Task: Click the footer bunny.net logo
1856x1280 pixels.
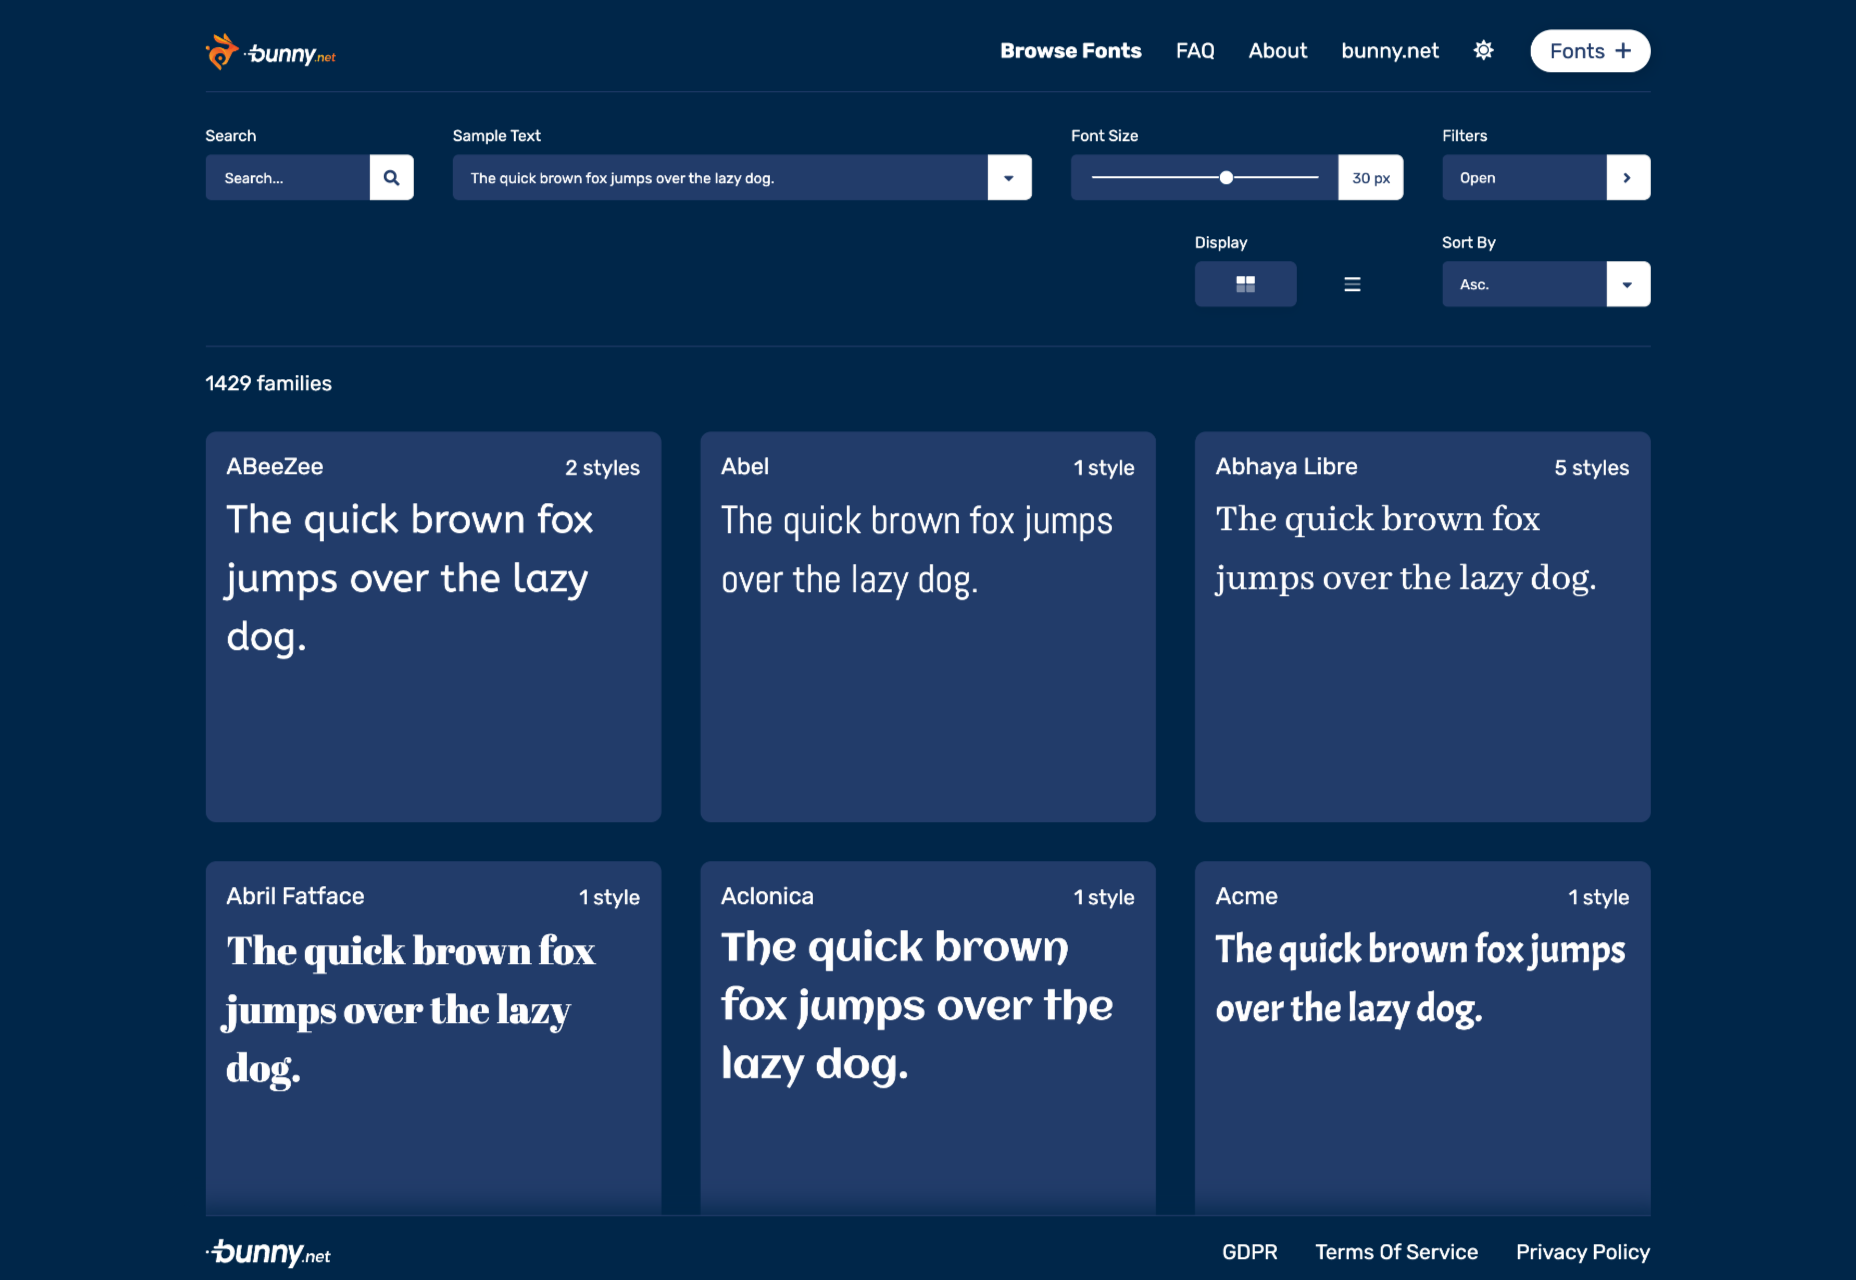Action: (x=268, y=1253)
